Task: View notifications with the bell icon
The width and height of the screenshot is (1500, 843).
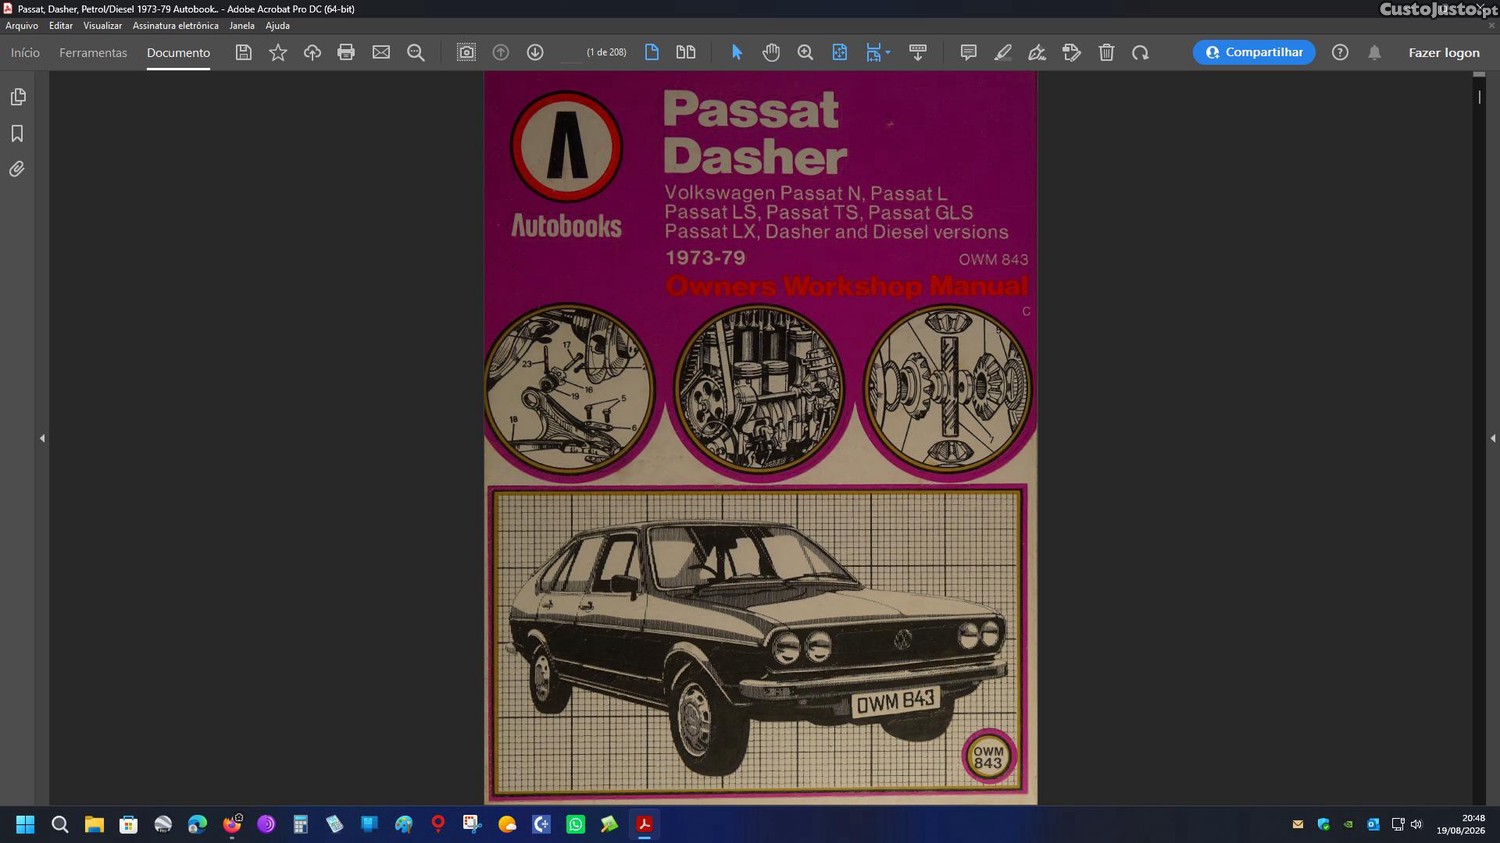Action: [x=1375, y=52]
